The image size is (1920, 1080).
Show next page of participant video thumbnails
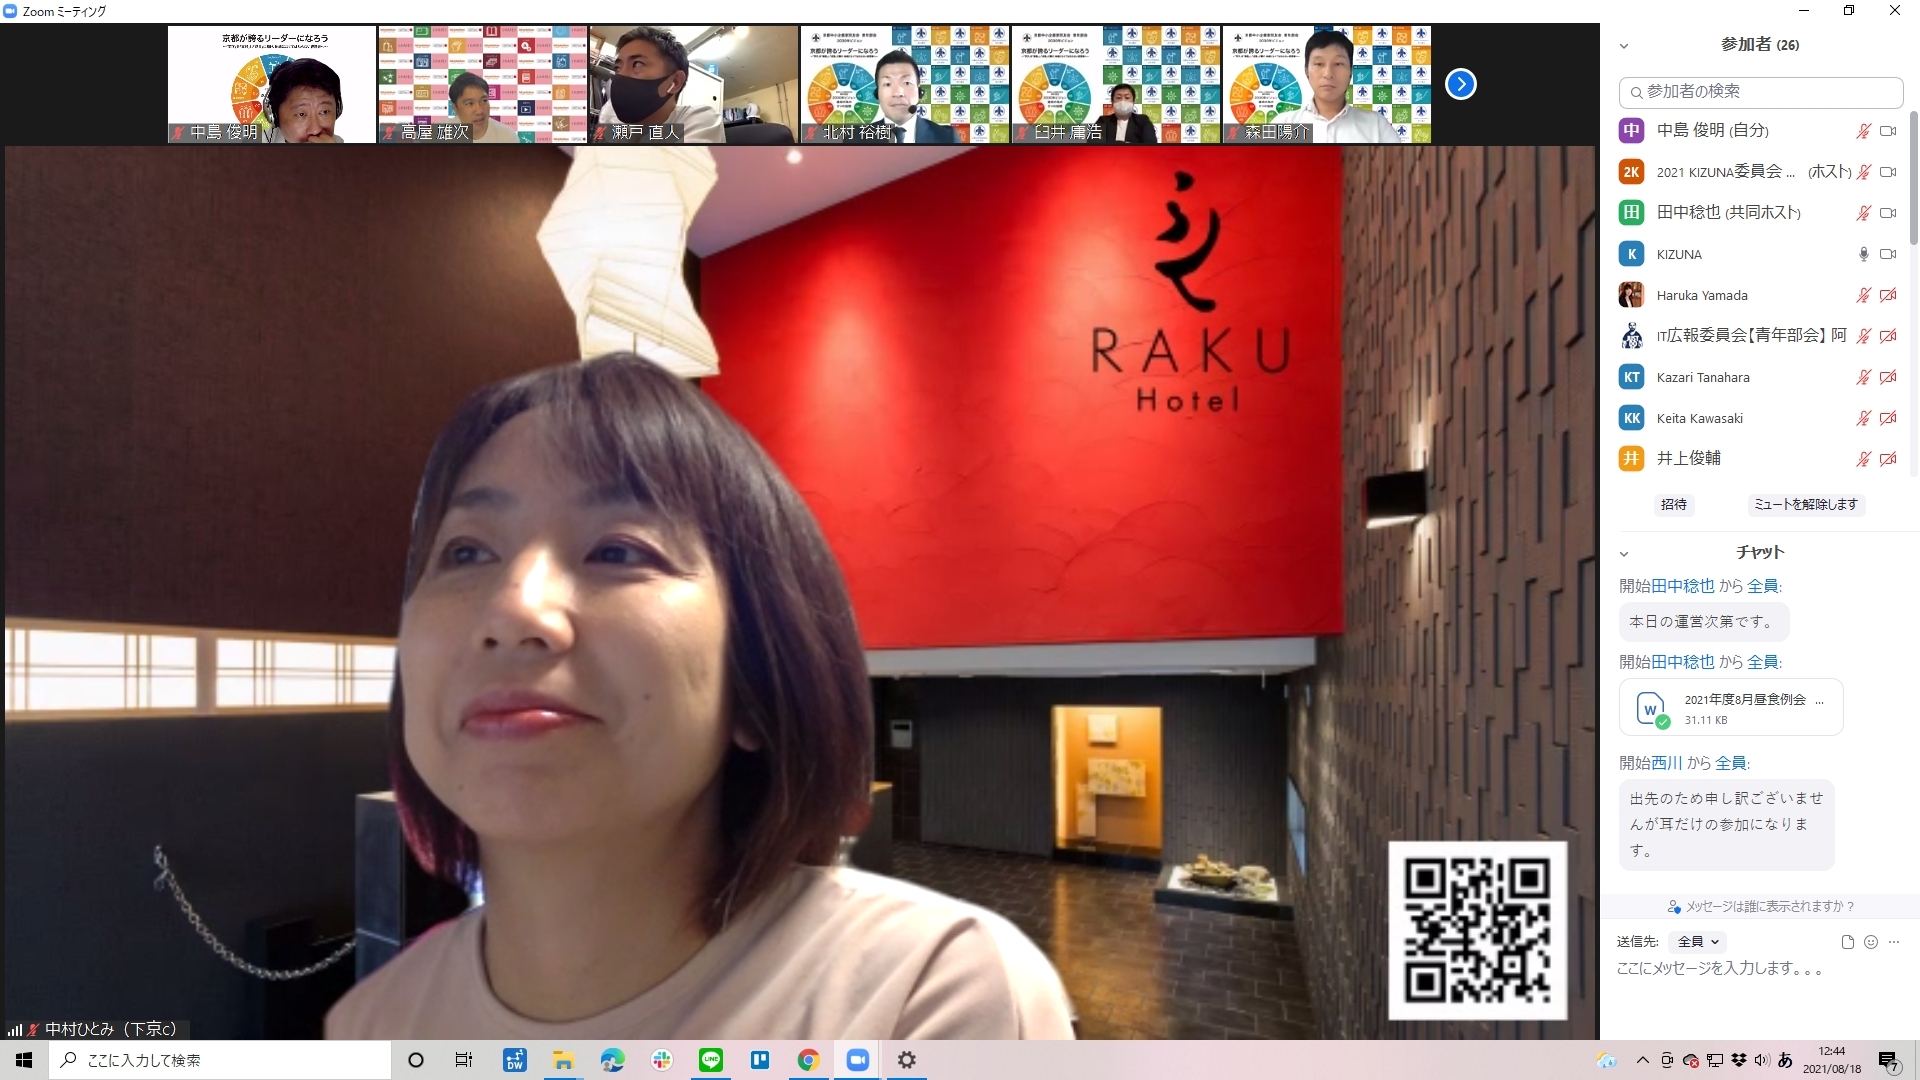point(1461,84)
